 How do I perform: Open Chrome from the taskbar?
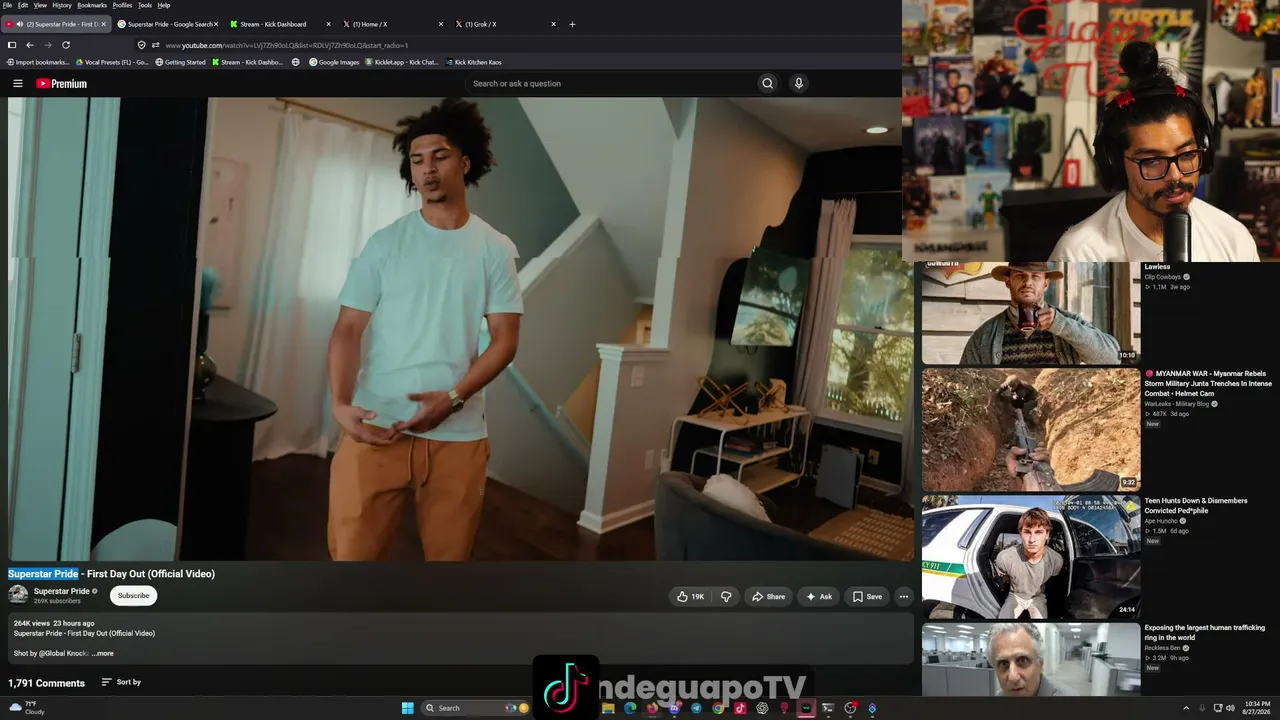pyautogui.click(x=718, y=708)
